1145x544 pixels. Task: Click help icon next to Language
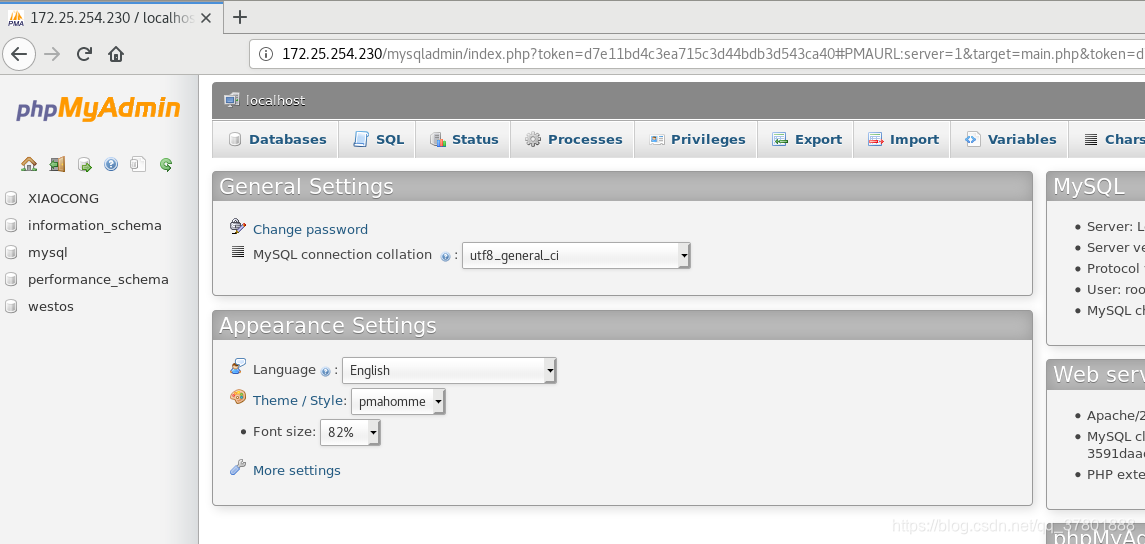point(326,371)
